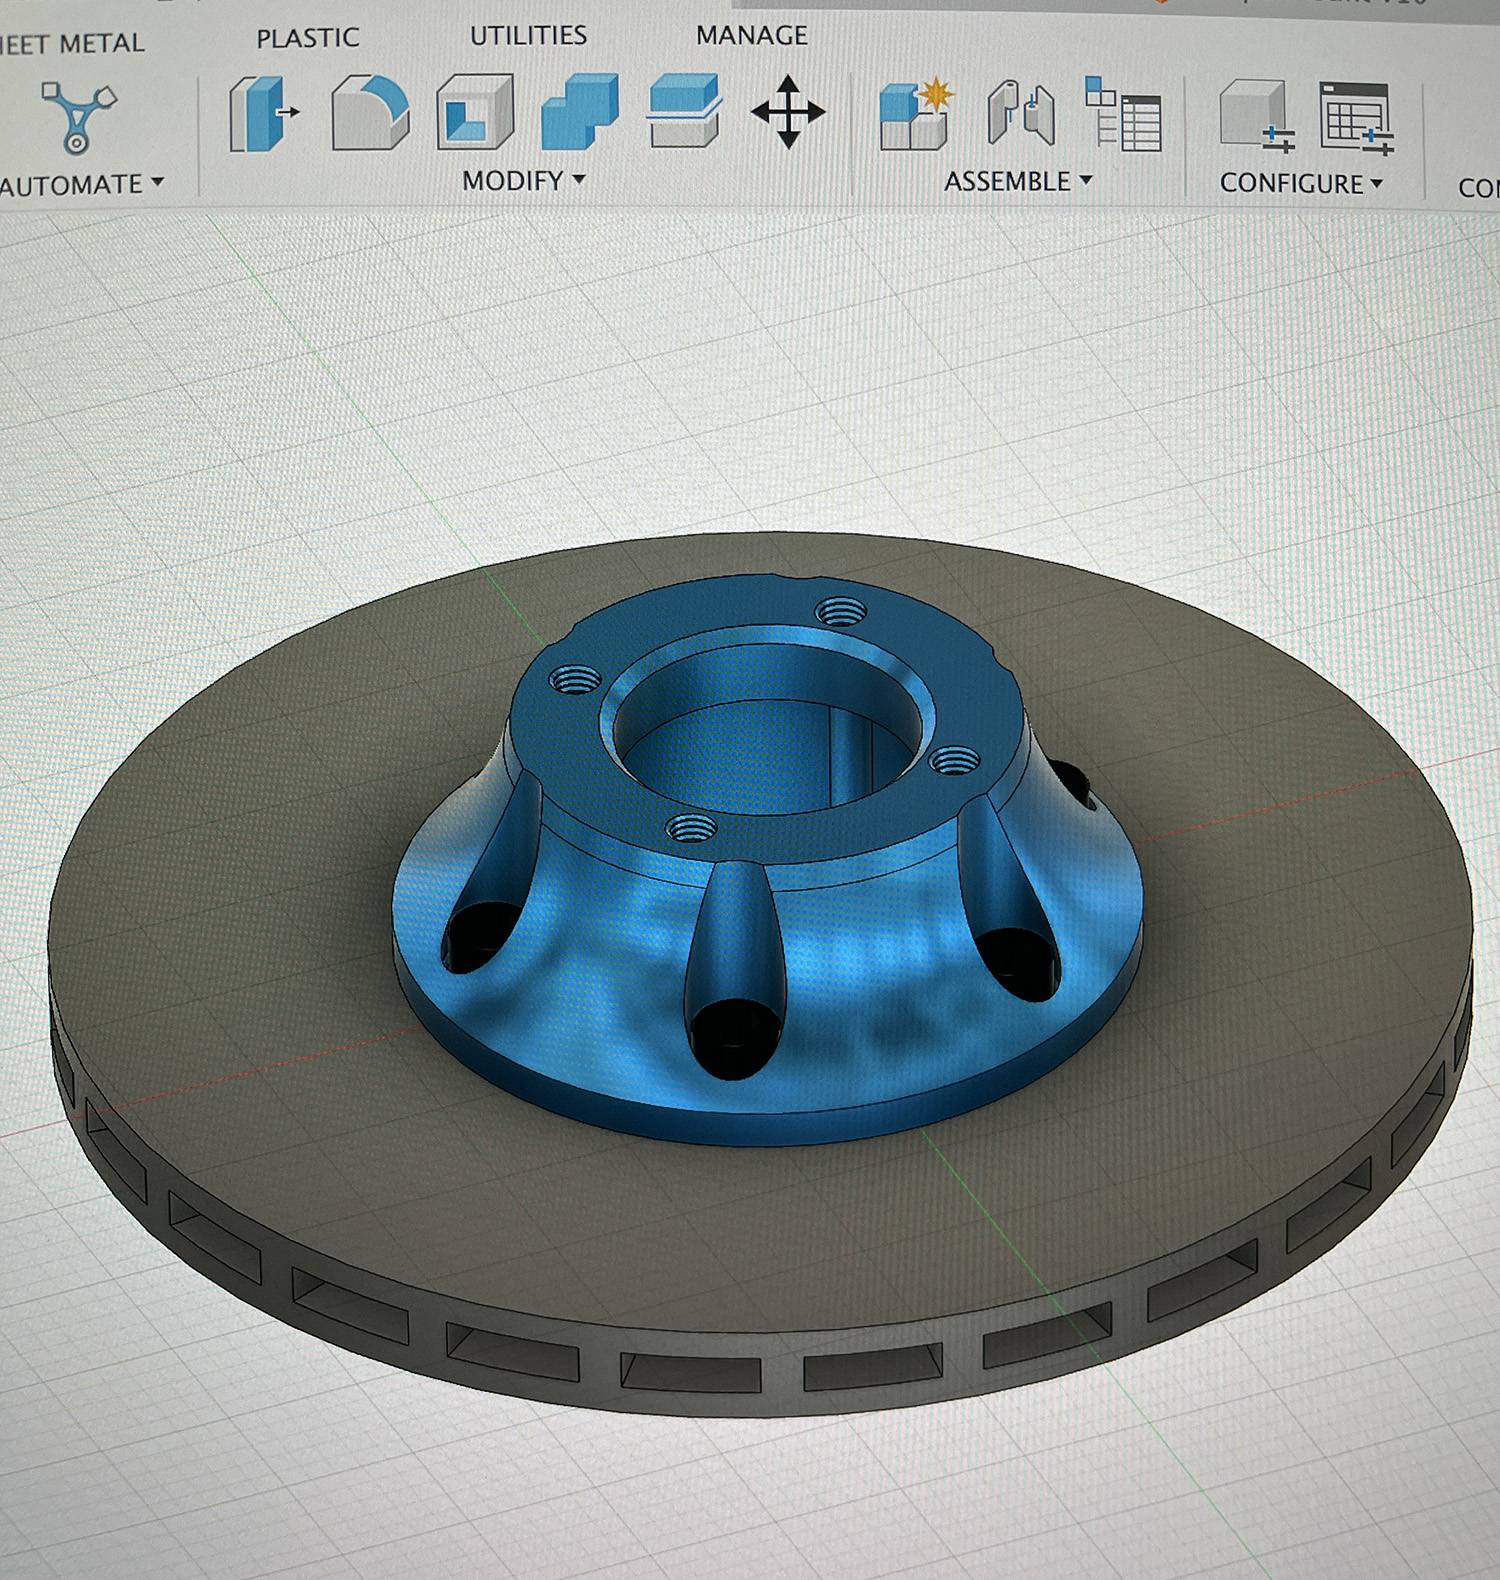
Task: Click the Configure Model icon
Action: coord(1257,117)
